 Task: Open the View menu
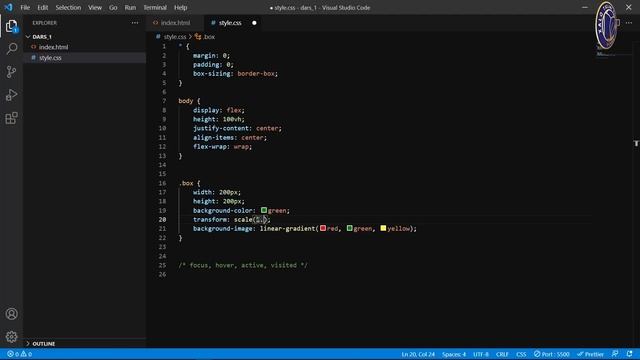click(95, 7)
